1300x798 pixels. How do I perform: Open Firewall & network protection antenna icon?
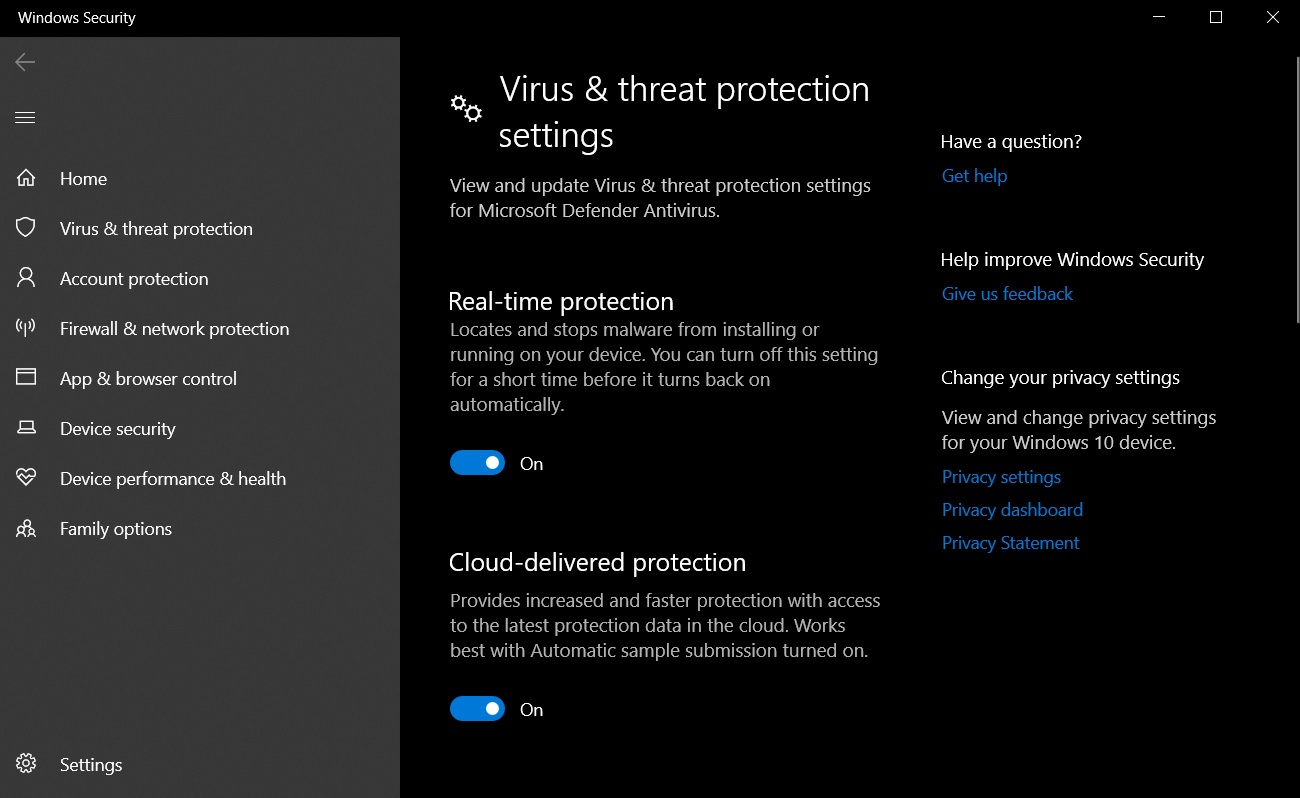point(26,328)
